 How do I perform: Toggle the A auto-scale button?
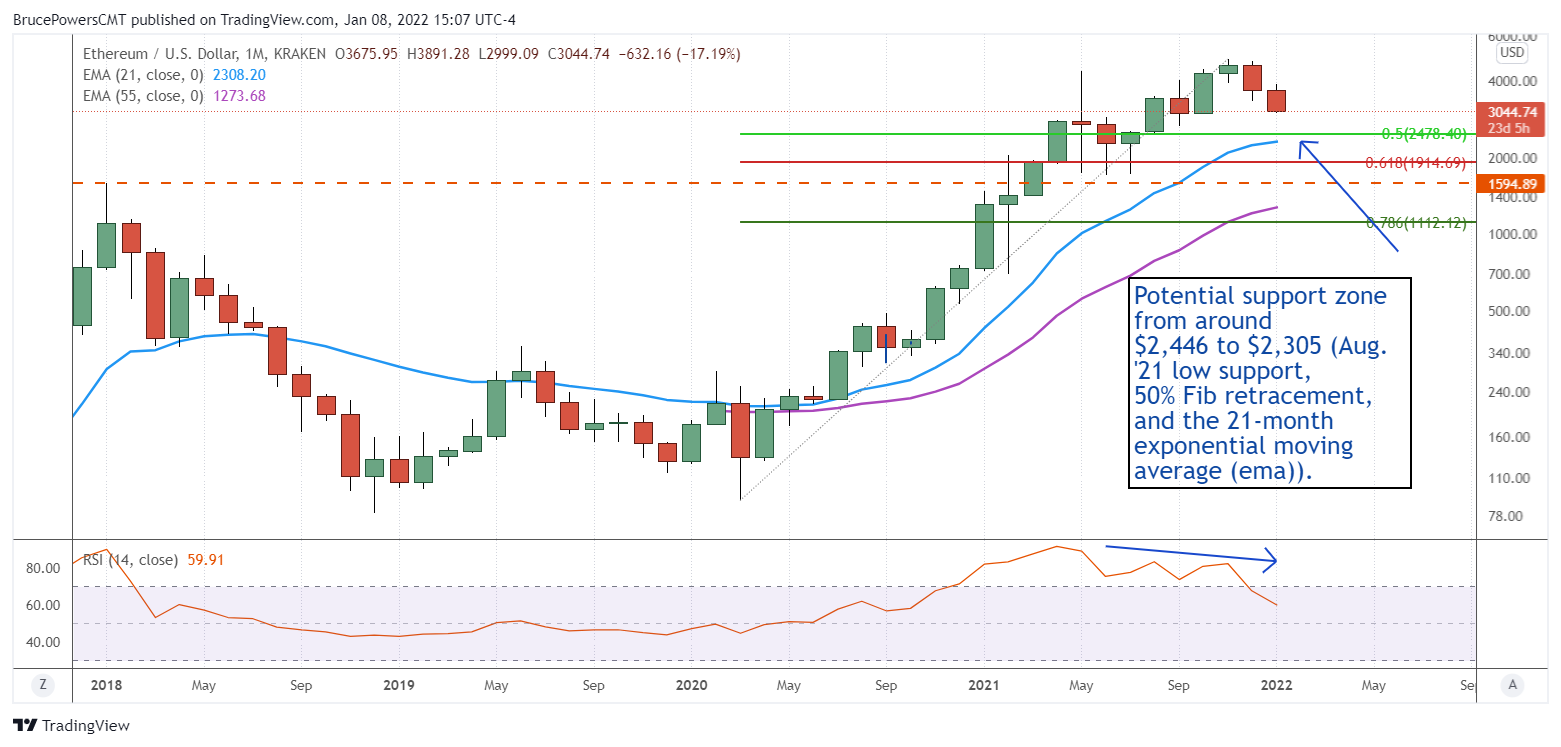click(x=1513, y=685)
